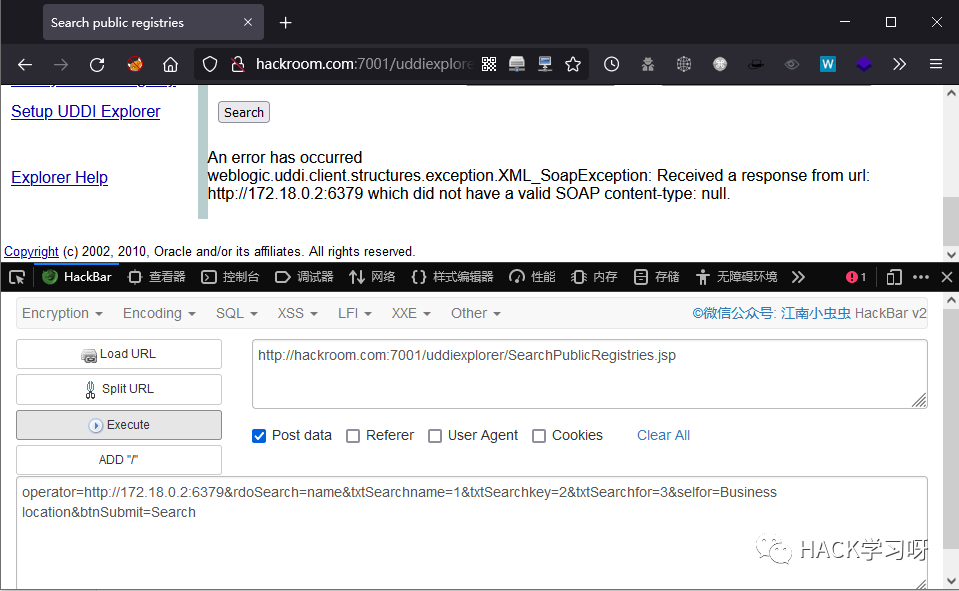Switch to the HackBar devtools tab

[77, 277]
